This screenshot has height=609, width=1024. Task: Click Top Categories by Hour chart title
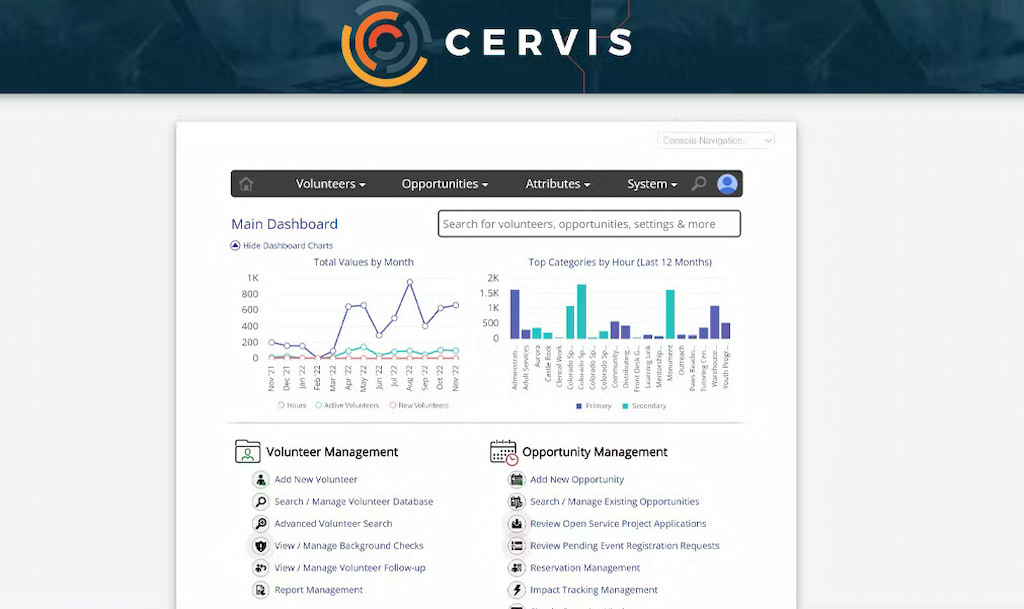620,262
